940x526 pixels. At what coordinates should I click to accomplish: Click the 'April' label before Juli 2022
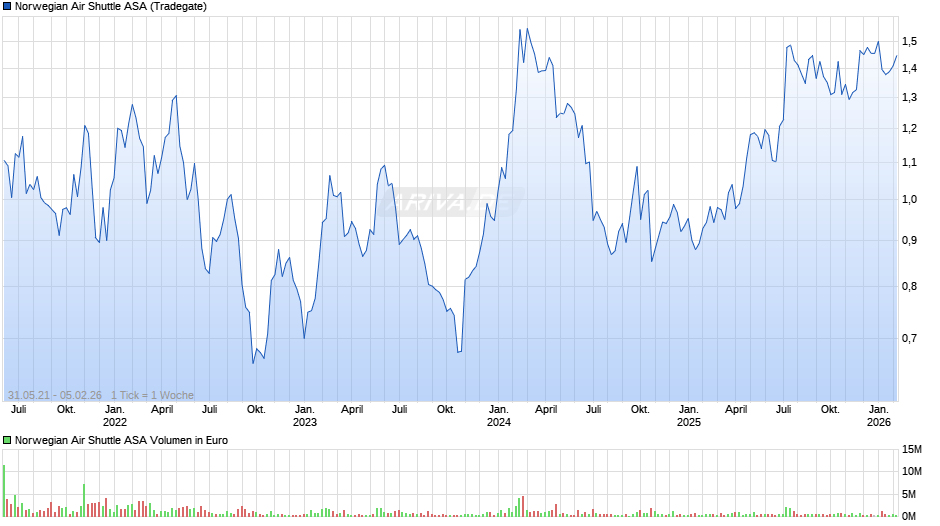pyautogui.click(x=162, y=410)
